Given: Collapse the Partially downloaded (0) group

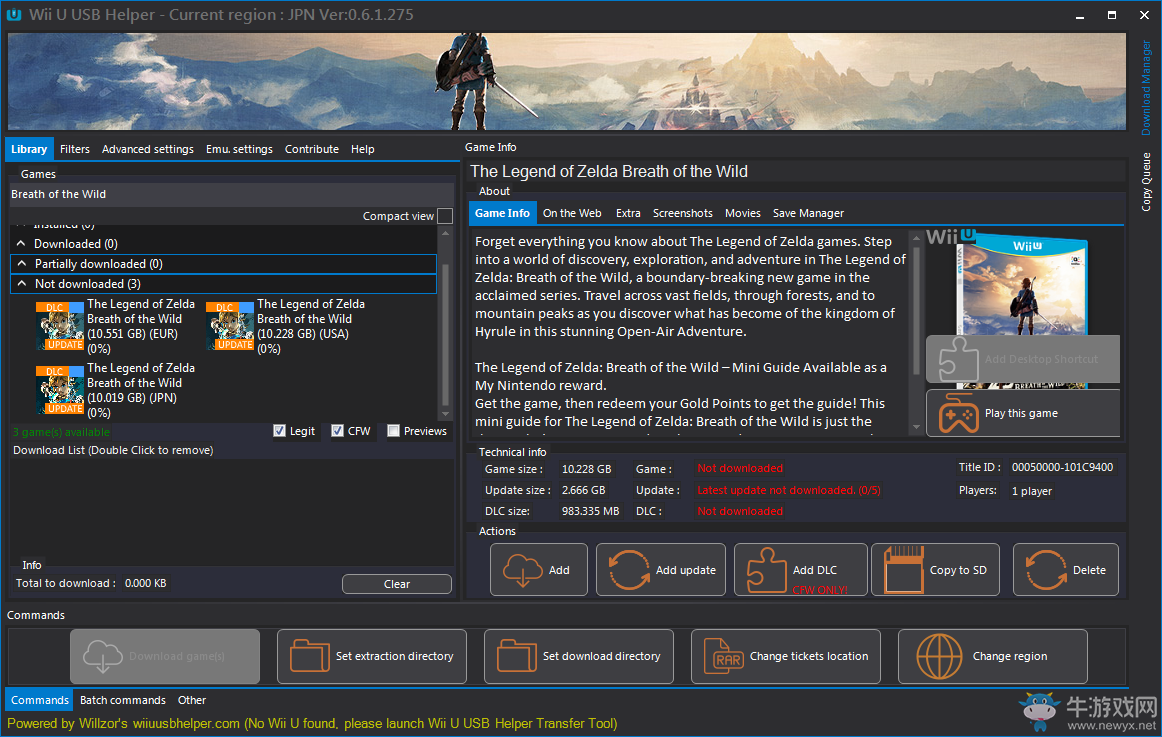Looking at the screenshot, I should [21, 263].
